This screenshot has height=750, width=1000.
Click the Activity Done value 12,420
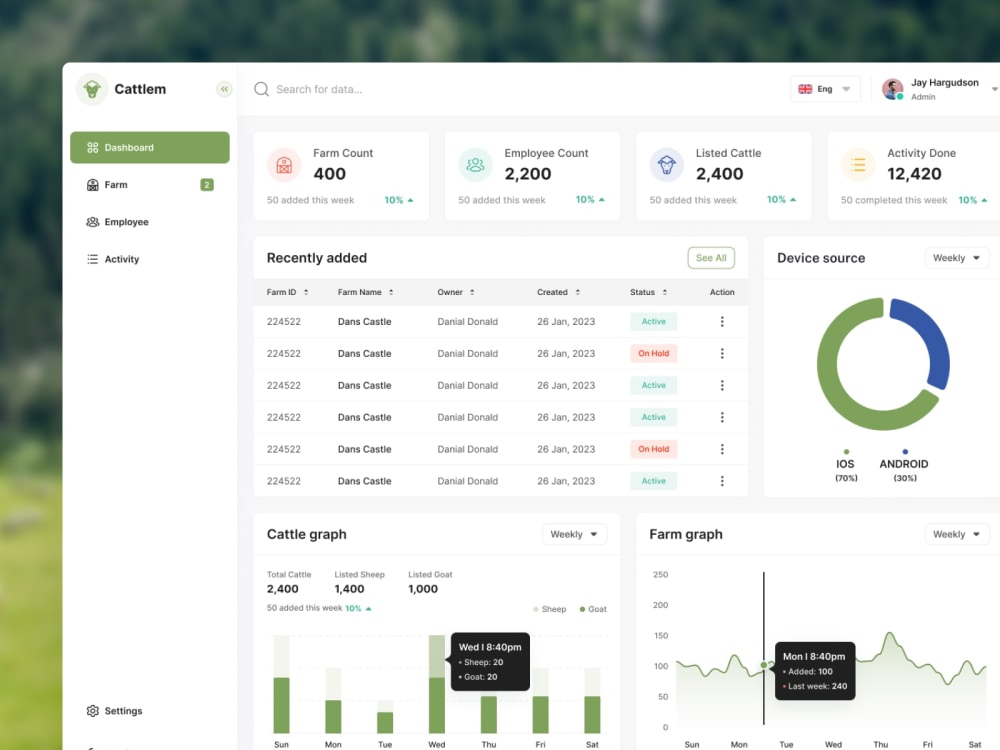(914, 173)
